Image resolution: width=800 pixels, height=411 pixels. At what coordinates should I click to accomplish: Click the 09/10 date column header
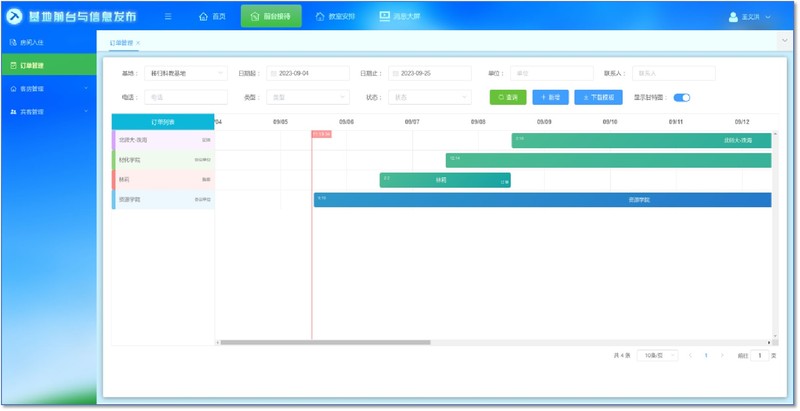(x=610, y=122)
